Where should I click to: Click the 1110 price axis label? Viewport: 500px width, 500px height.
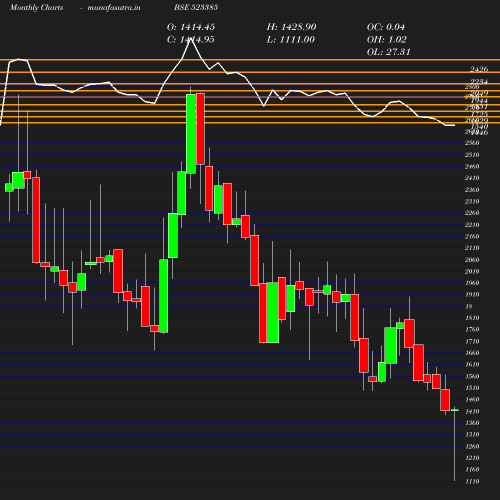pyautogui.click(x=472, y=481)
